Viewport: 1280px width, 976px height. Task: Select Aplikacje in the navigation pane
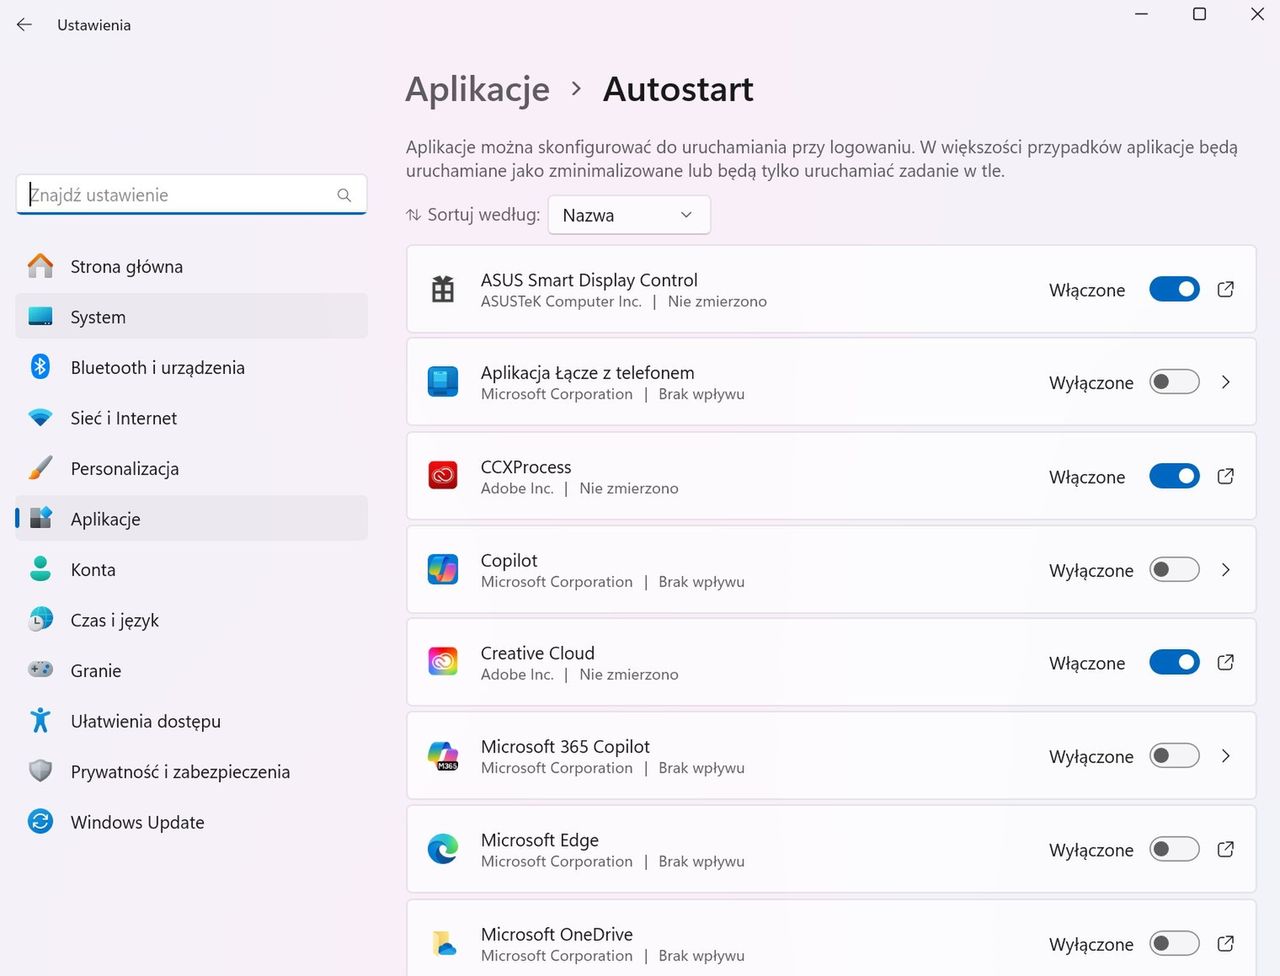(x=105, y=519)
